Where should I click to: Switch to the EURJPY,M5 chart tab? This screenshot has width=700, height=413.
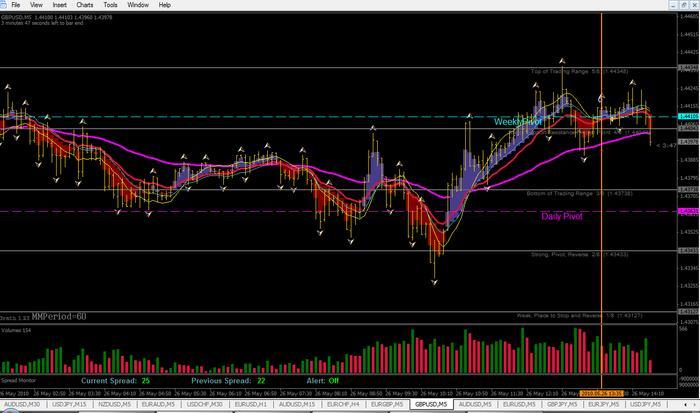pos(603,404)
